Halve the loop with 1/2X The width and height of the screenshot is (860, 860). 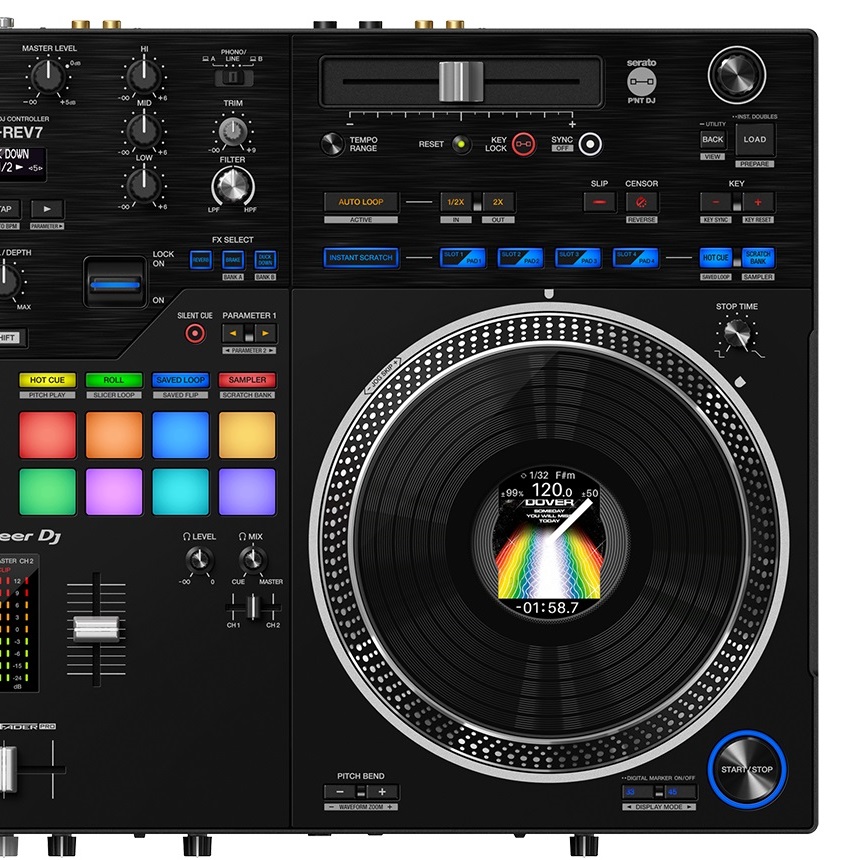point(456,202)
